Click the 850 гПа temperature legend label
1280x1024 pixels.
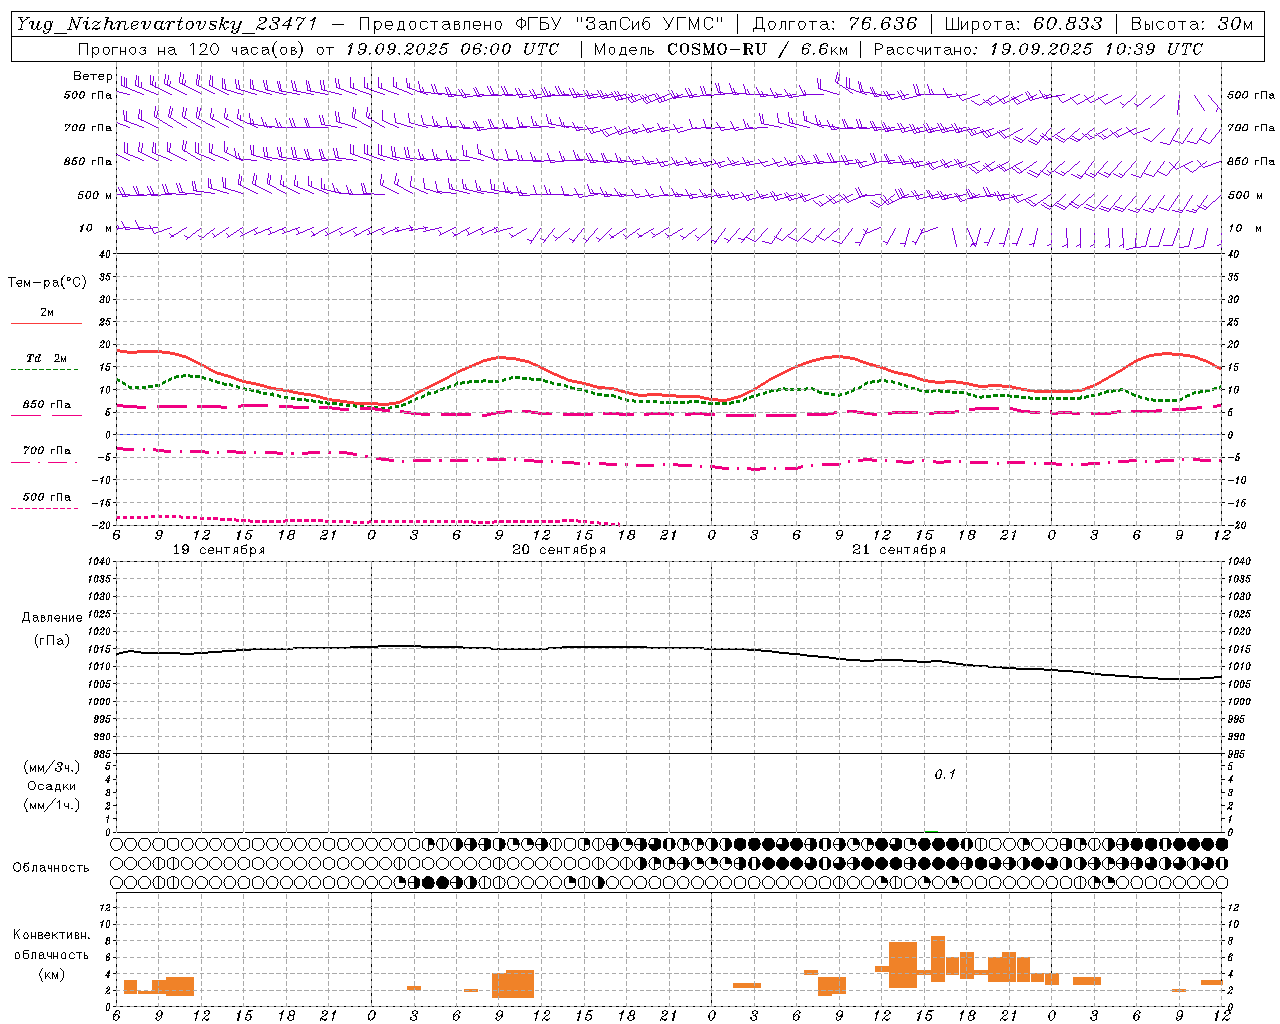[47, 405]
